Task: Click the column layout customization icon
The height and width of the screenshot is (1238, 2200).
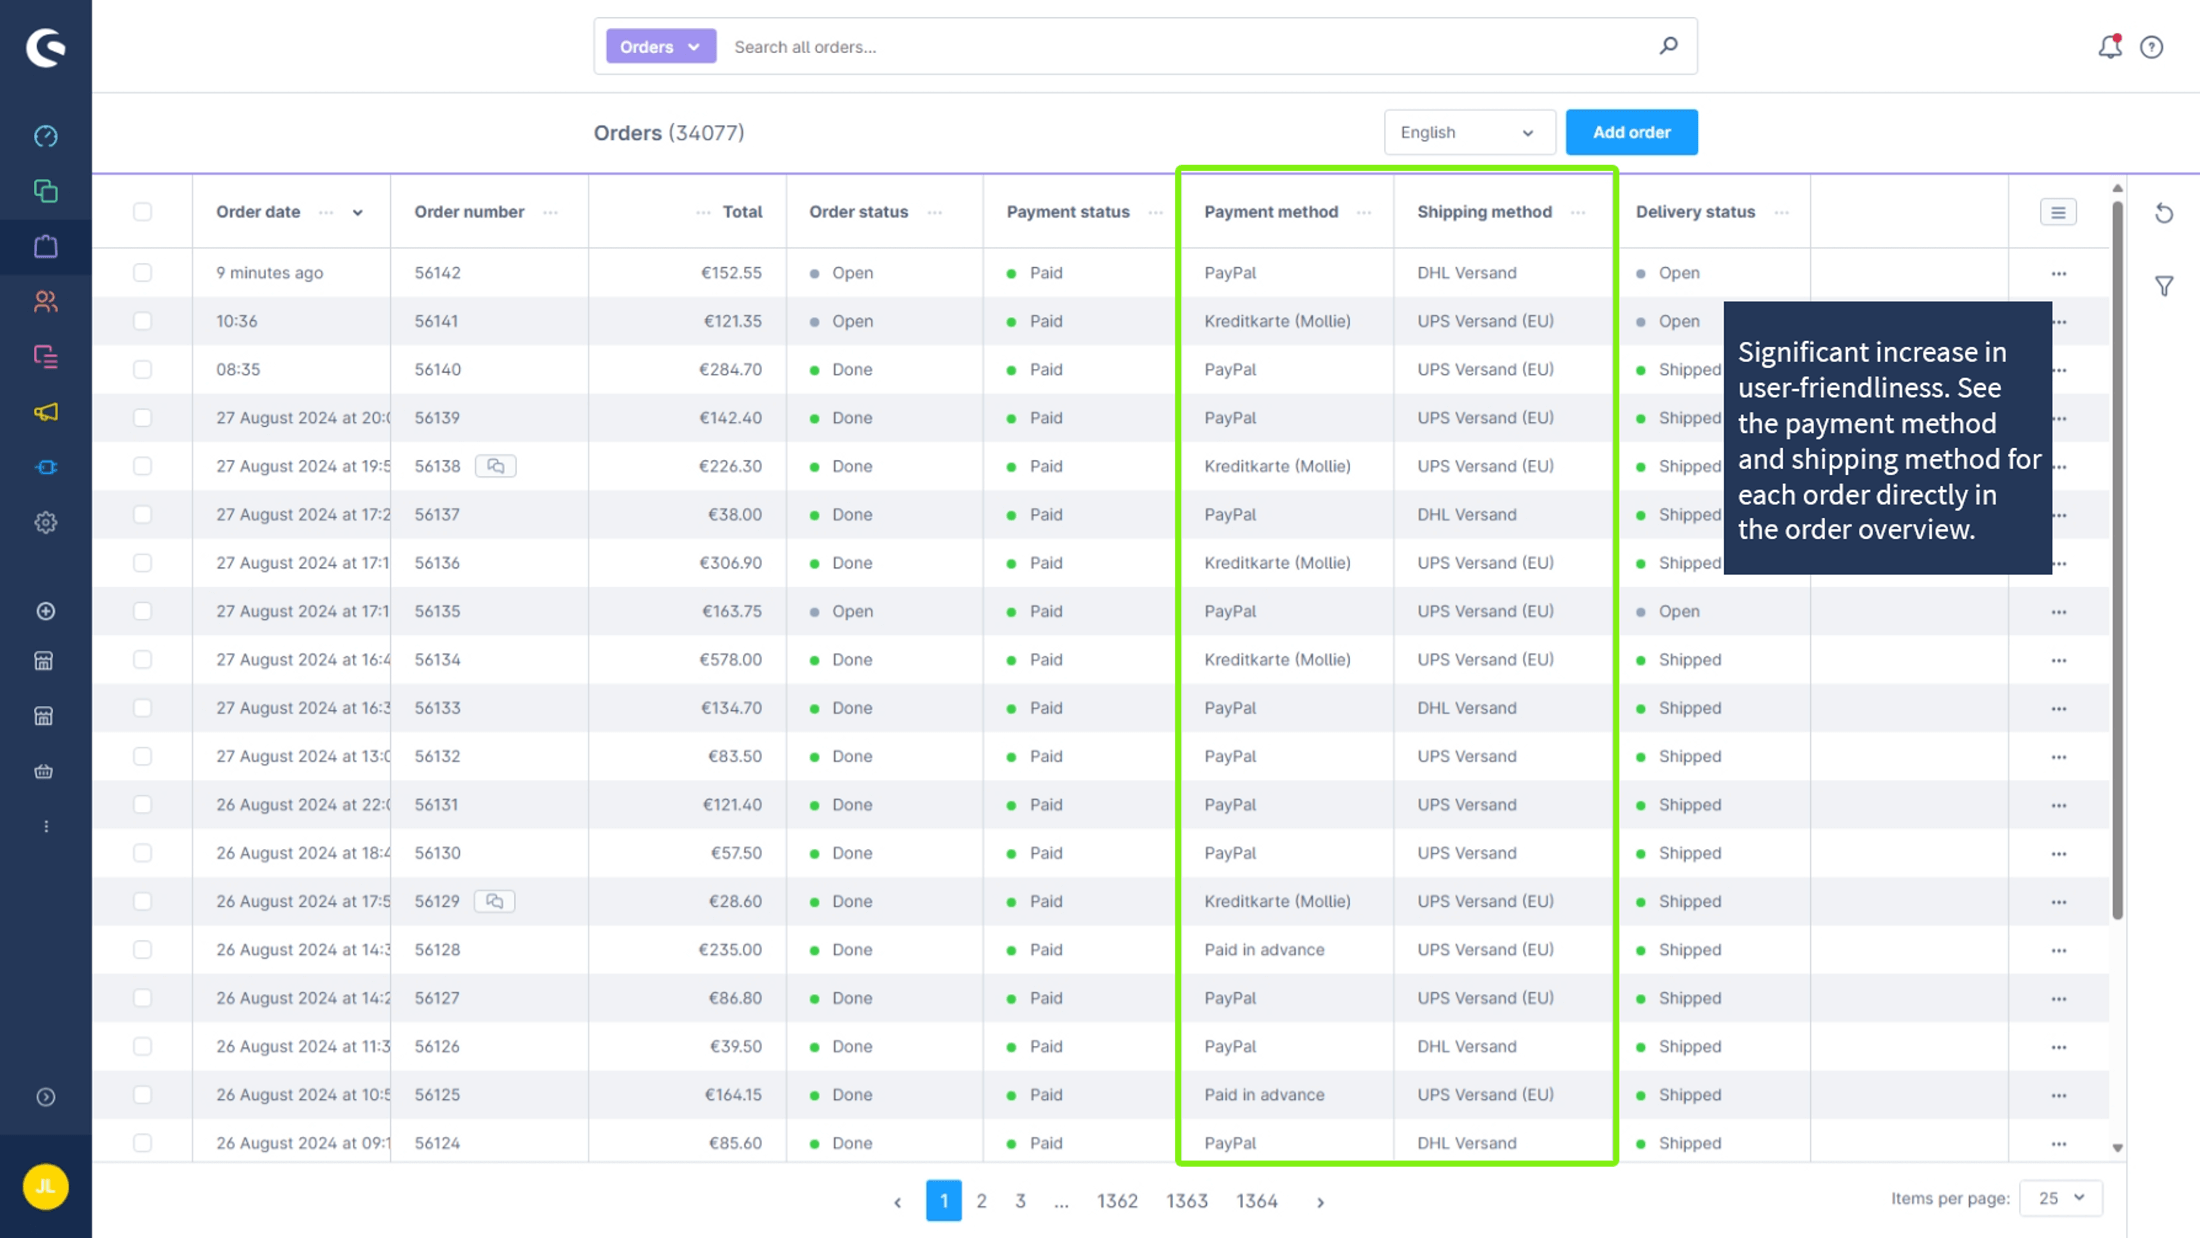Action: 2058,212
